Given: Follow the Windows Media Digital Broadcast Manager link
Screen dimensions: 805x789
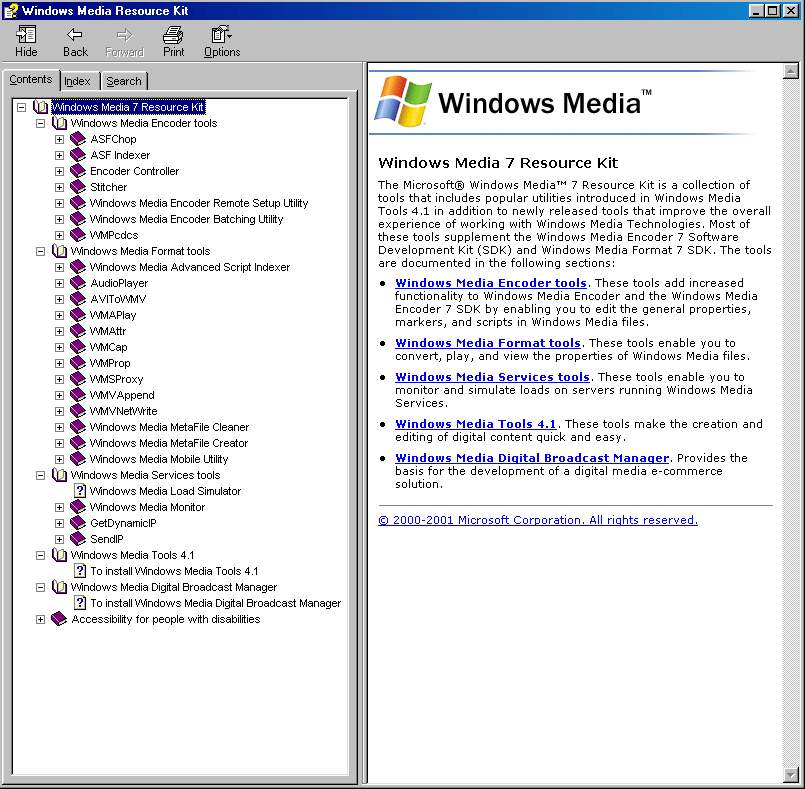Looking at the screenshot, I should tap(532, 458).
